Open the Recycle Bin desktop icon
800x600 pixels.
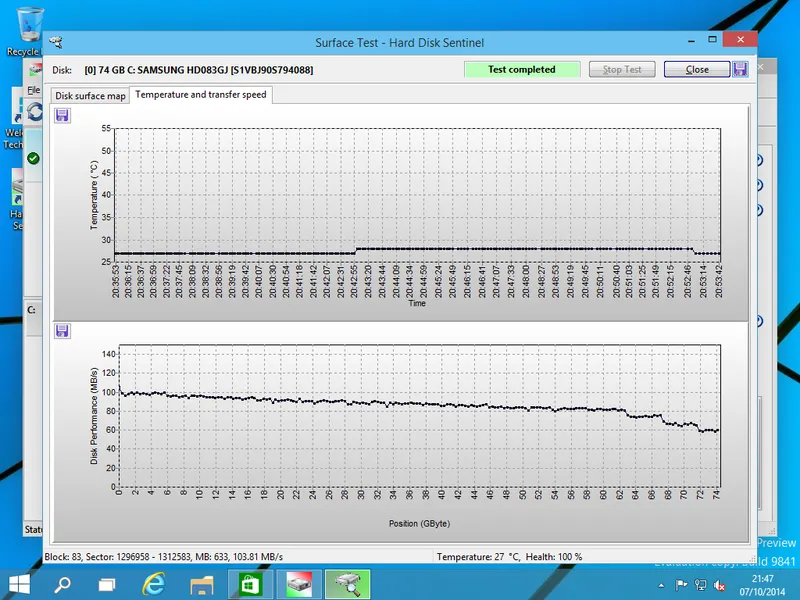pos(23,30)
